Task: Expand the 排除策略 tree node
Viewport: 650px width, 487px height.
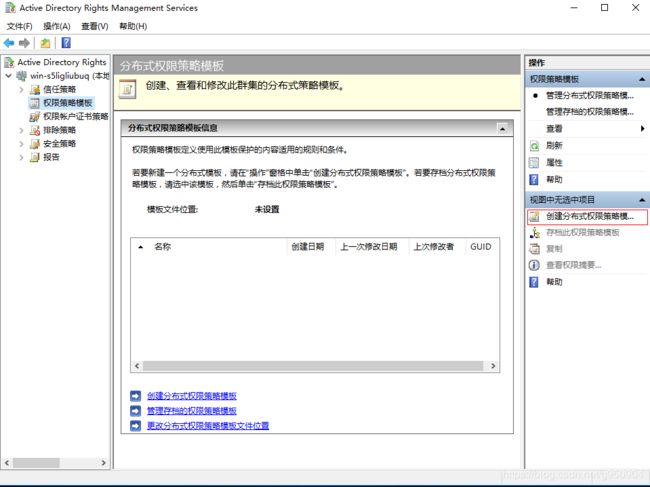Action: [21, 130]
